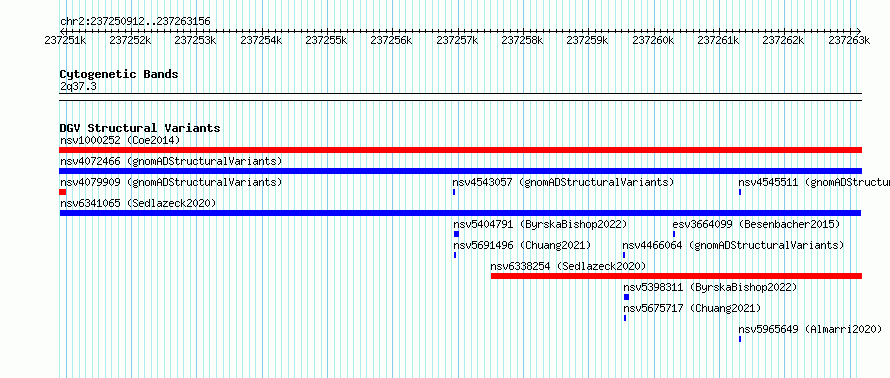Open the nsv5965649 (Almarri2020) label
The image size is (890, 378).
(810, 329)
